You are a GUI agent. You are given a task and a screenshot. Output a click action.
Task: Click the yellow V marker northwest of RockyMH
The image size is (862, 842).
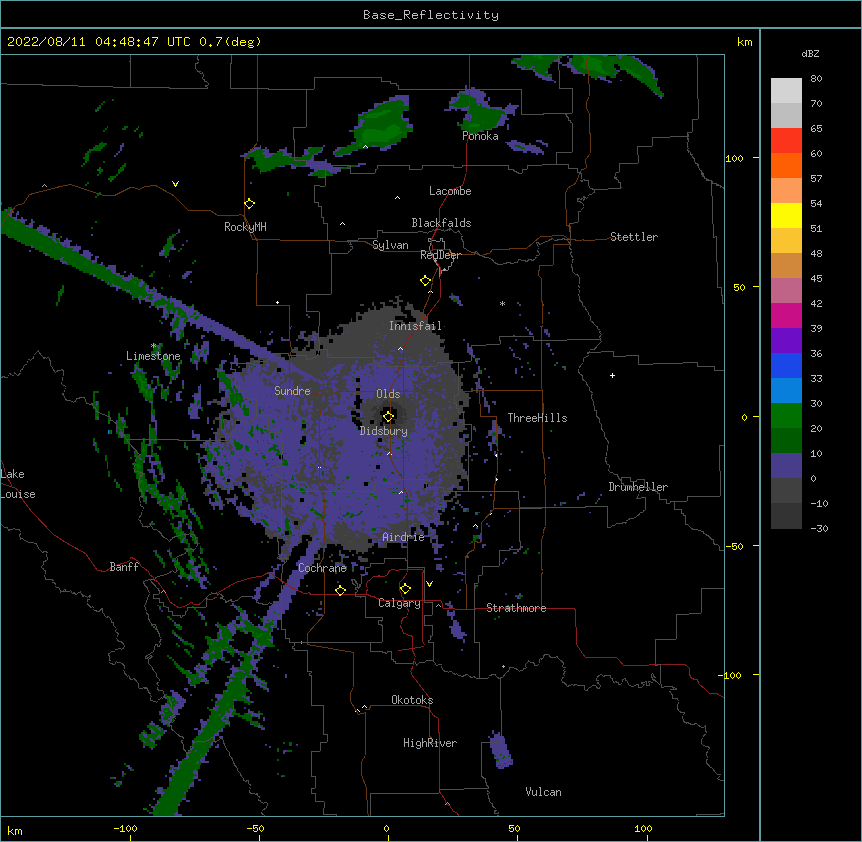[175, 184]
